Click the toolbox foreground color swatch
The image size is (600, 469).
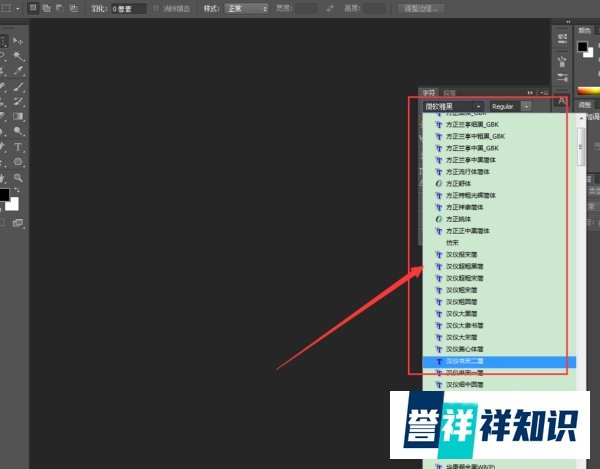pyautogui.click(x=4, y=194)
